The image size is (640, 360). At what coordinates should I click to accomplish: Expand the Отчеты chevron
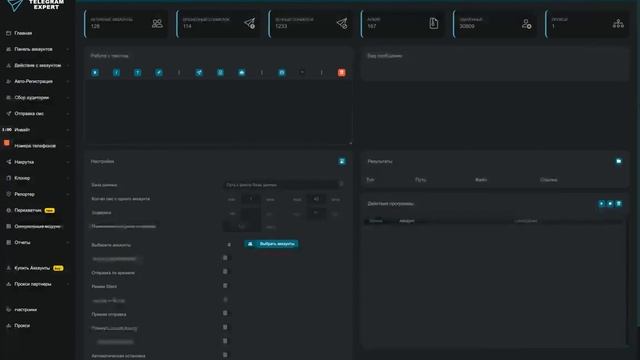pyautogui.click(x=68, y=242)
